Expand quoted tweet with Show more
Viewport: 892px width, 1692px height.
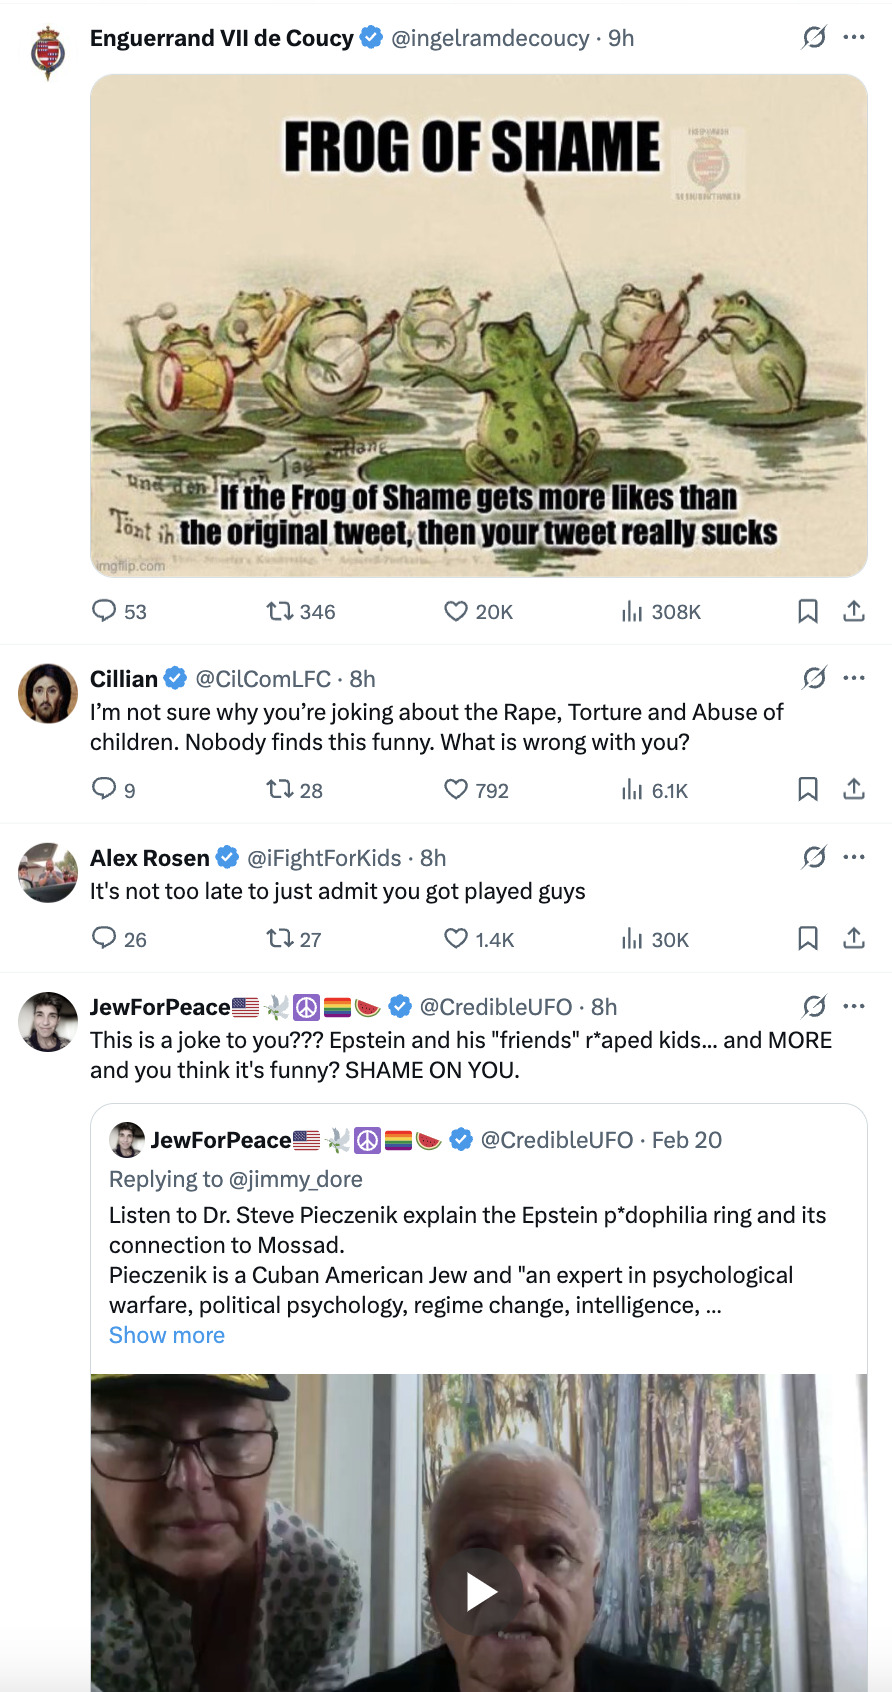[x=167, y=1335]
